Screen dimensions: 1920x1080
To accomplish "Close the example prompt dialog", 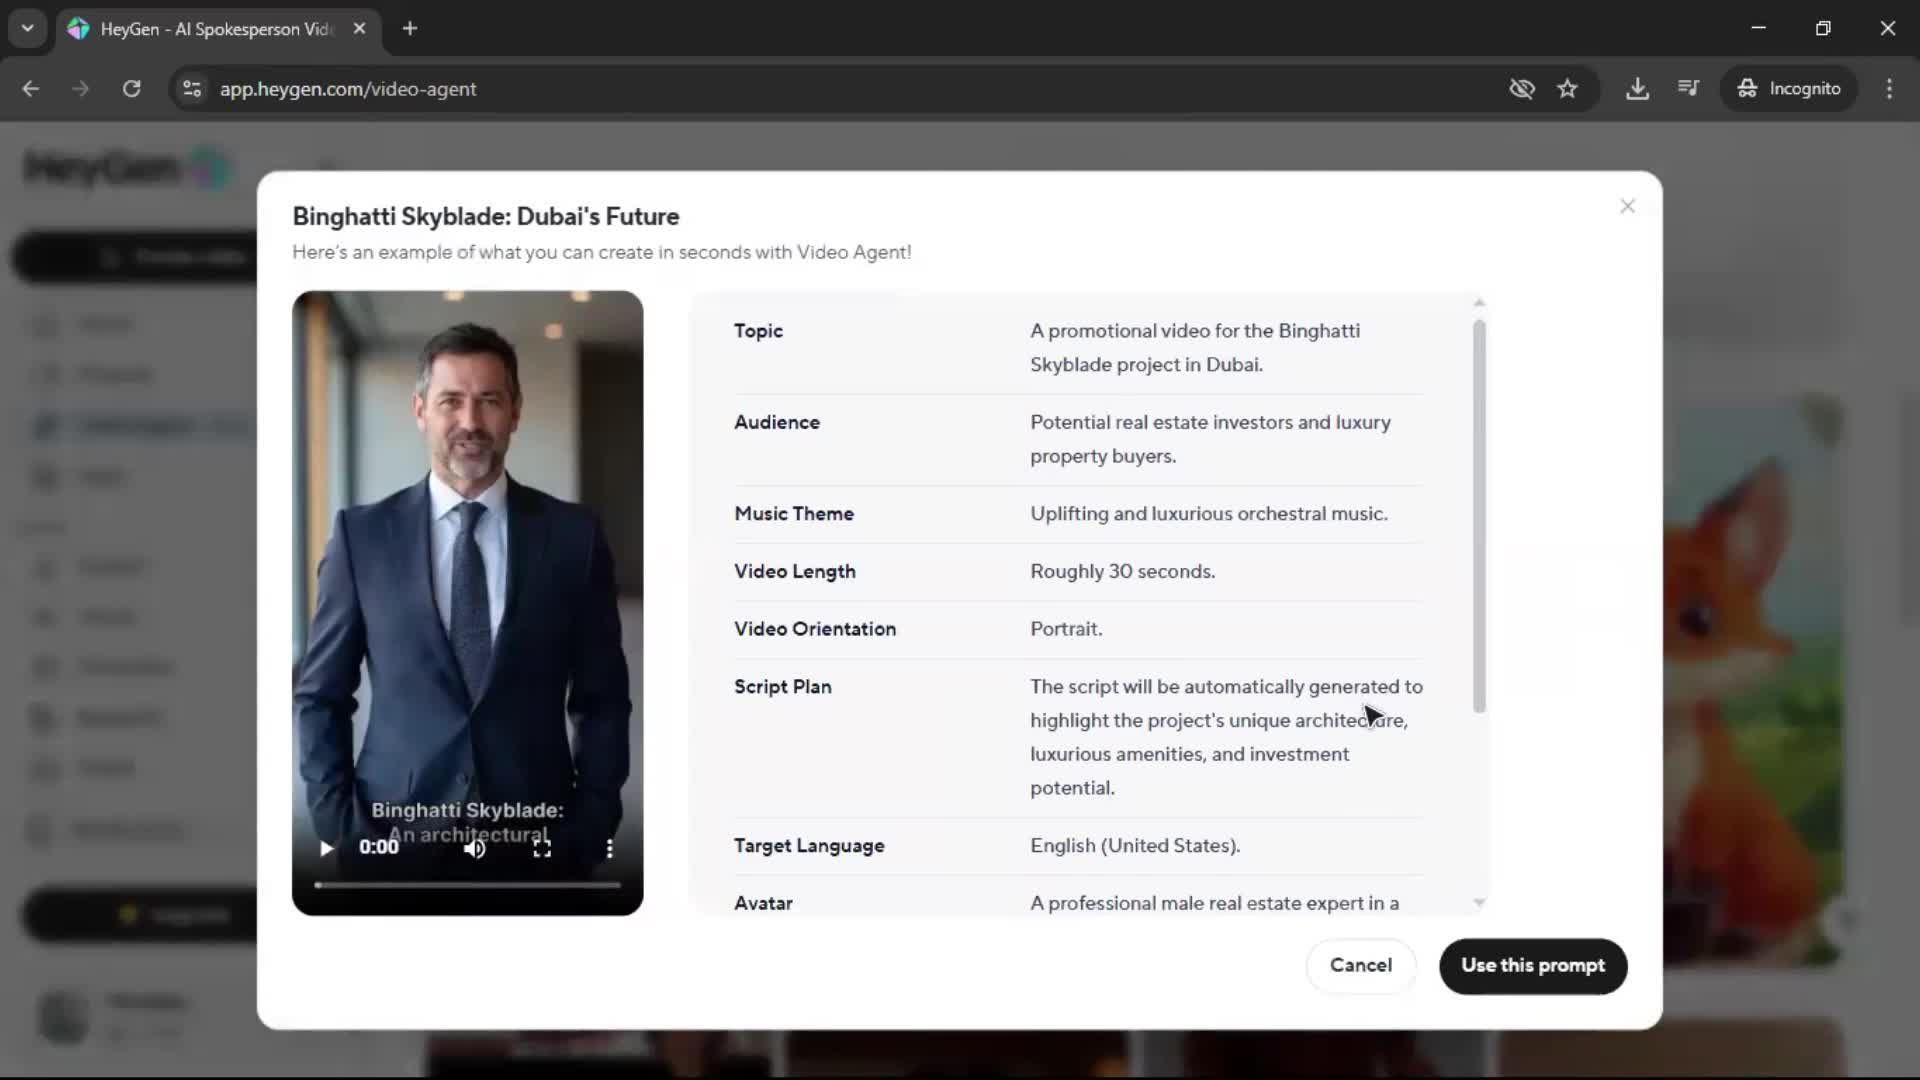I will click(1627, 206).
